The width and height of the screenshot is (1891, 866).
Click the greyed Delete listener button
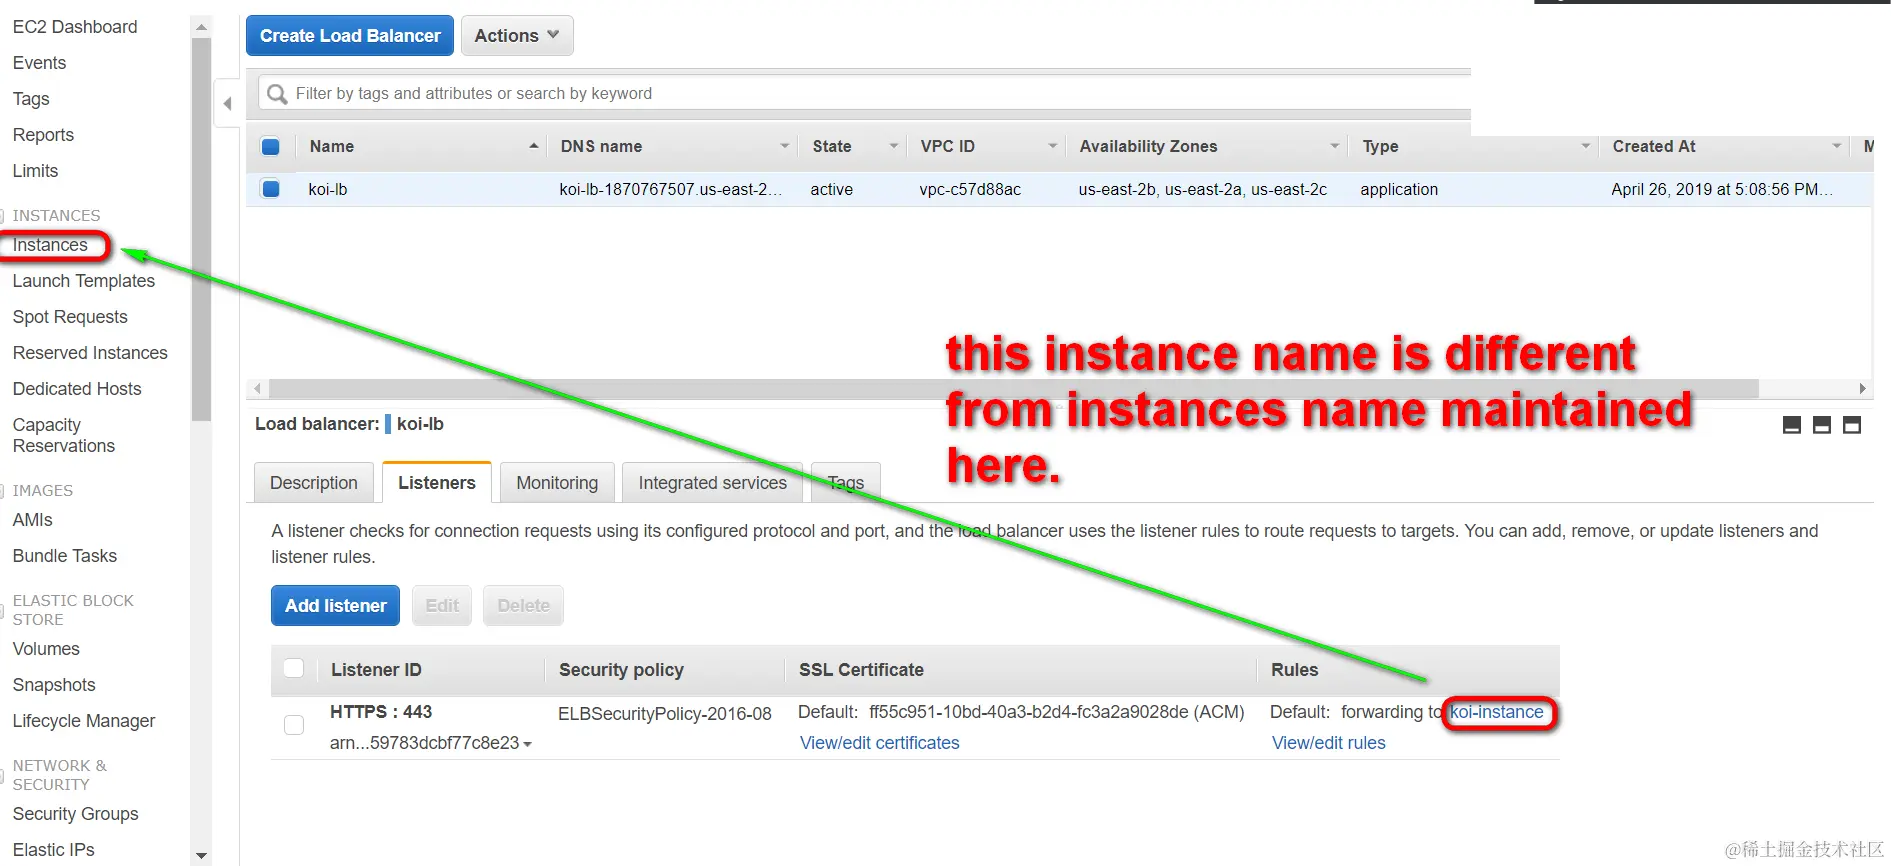tap(524, 606)
